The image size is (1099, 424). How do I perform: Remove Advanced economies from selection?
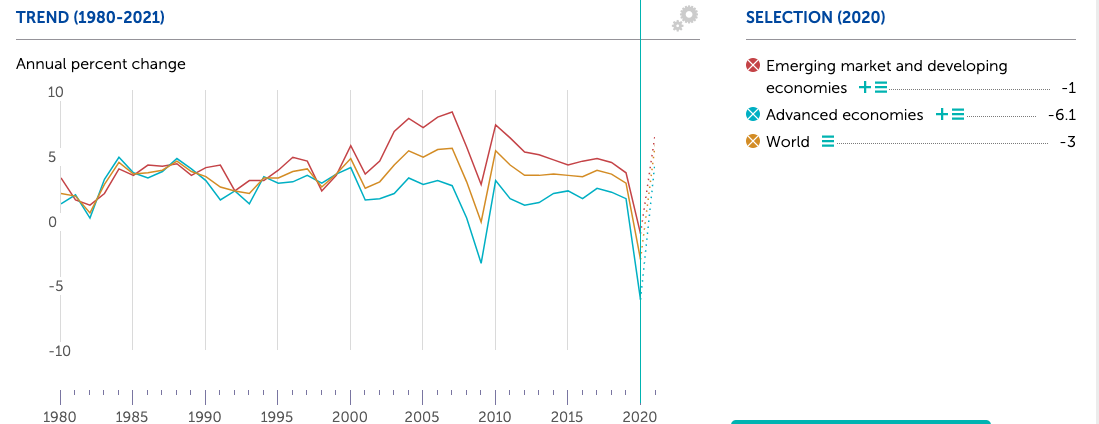754,115
